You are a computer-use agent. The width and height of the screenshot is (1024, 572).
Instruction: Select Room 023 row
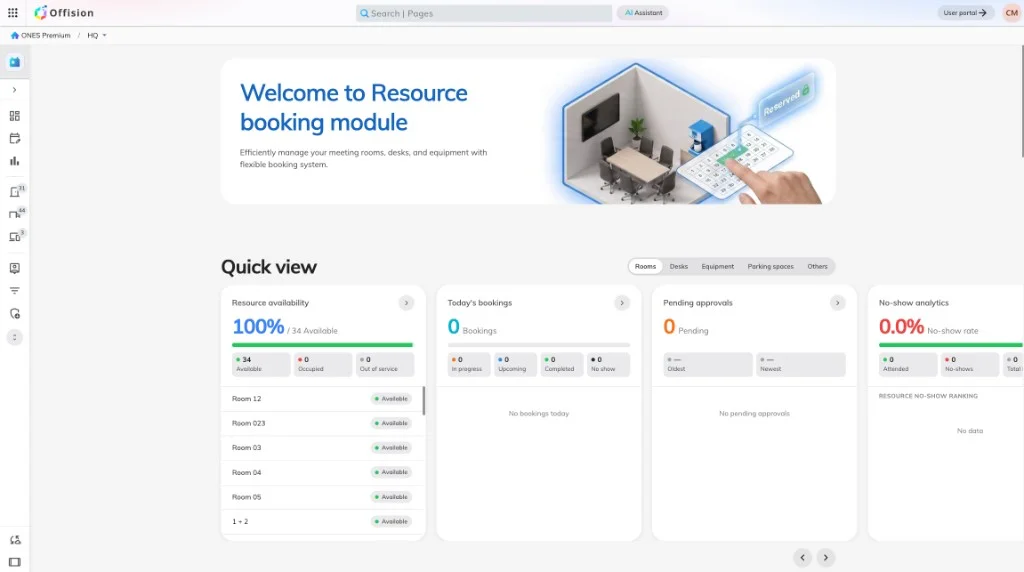pos(323,424)
